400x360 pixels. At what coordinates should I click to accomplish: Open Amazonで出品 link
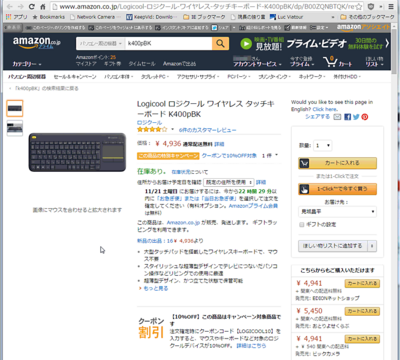pos(179,64)
